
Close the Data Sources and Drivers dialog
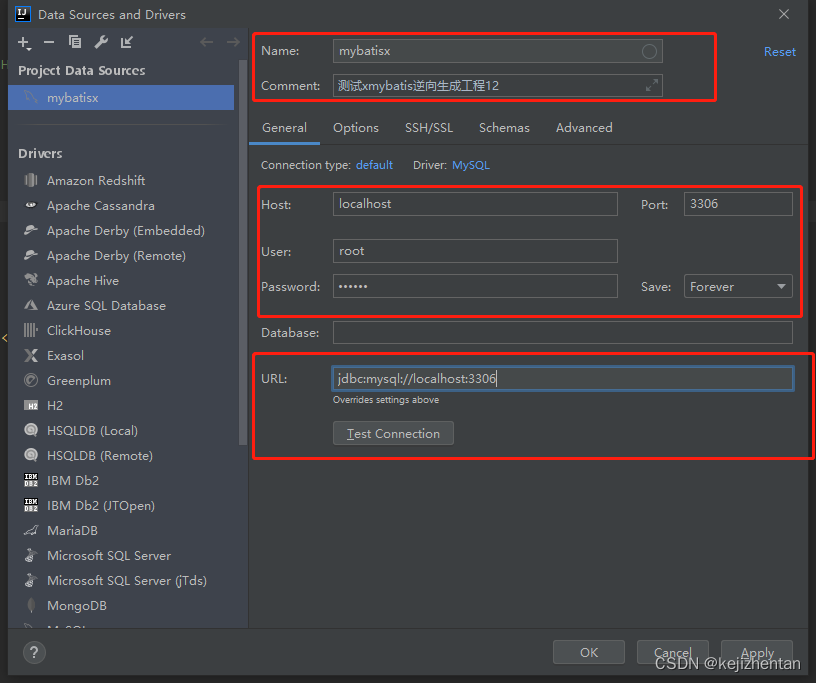tap(784, 14)
